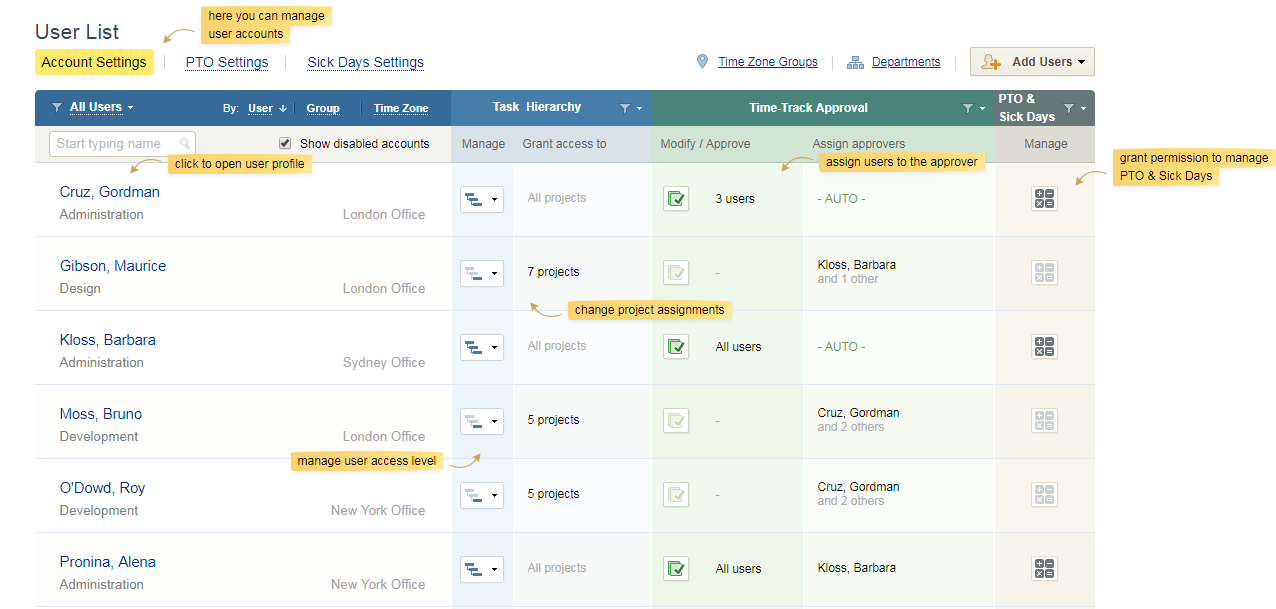Click PTO manage icon for Kloss, Barbara
The width and height of the screenshot is (1276, 609).
point(1044,347)
